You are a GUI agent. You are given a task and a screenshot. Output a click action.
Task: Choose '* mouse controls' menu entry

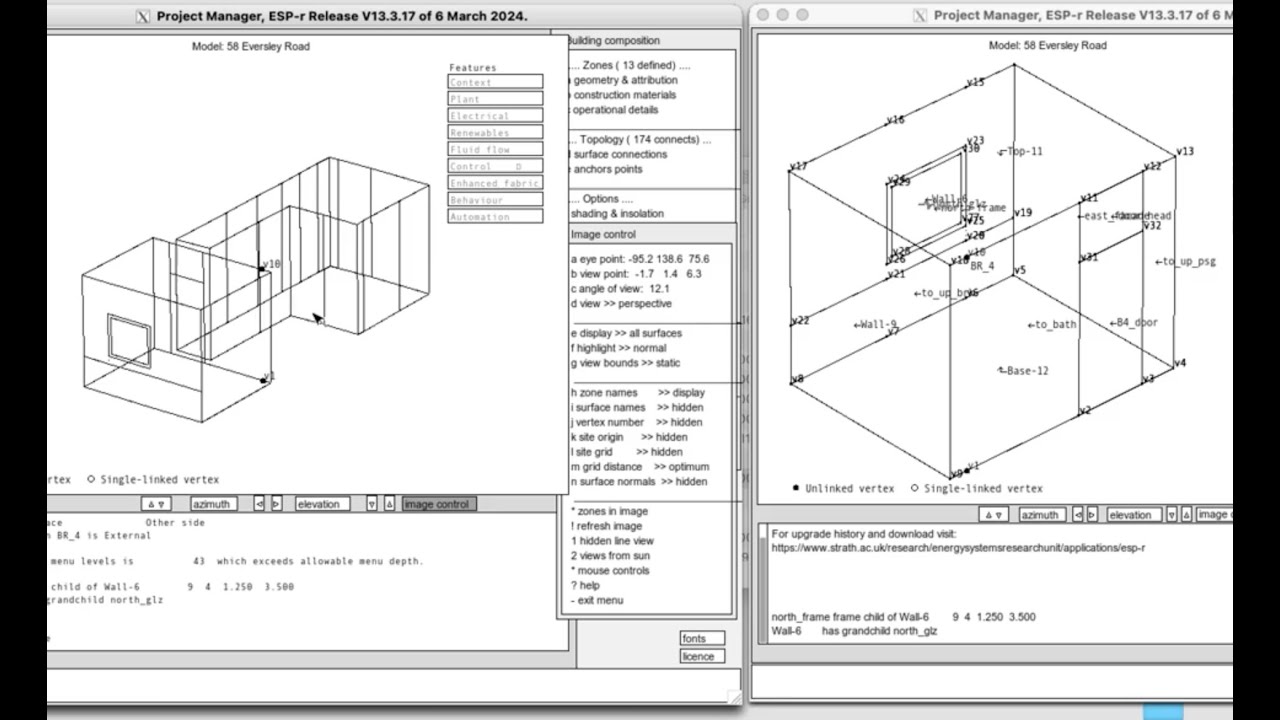(610, 571)
